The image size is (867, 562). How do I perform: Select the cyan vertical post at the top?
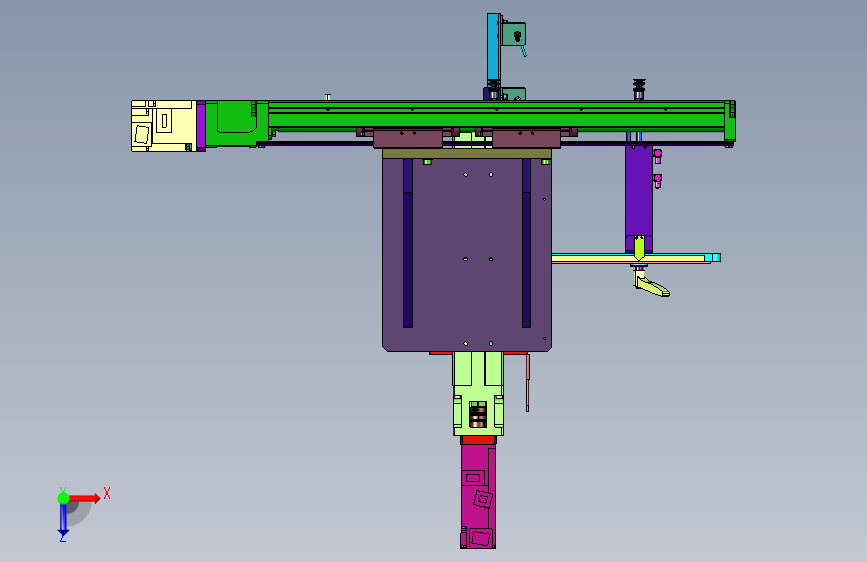494,48
